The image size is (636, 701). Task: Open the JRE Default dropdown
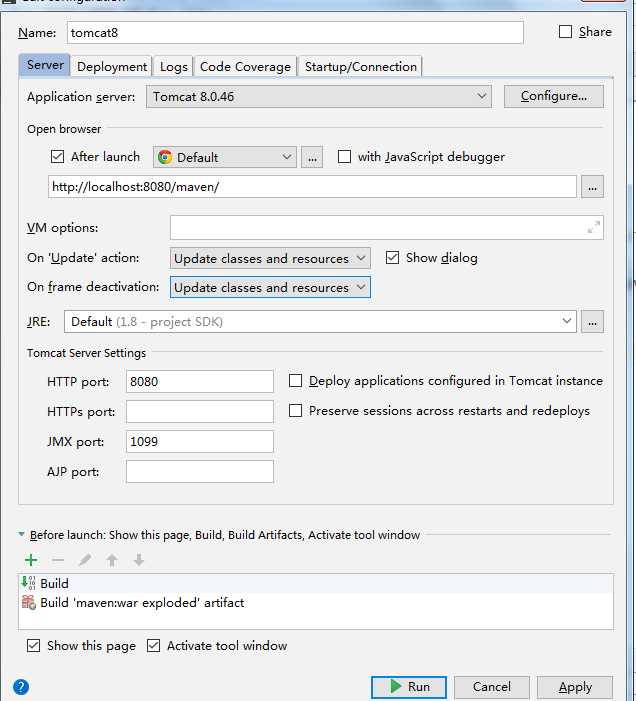pos(320,322)
